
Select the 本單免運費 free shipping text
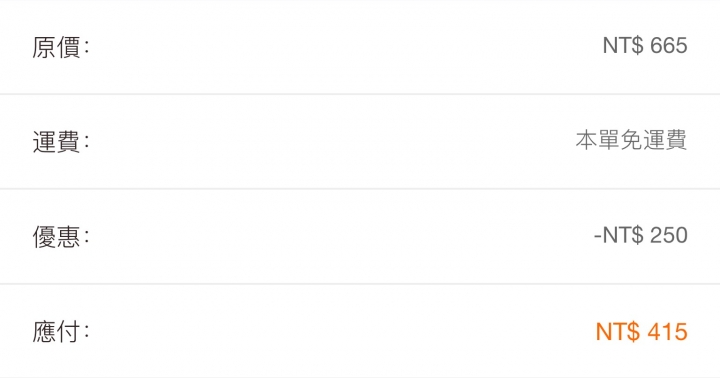(631, 140)
